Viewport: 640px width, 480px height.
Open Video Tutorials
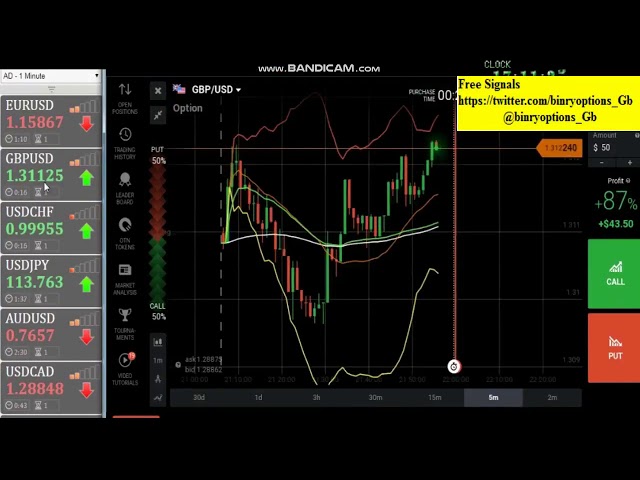point(125,367)
